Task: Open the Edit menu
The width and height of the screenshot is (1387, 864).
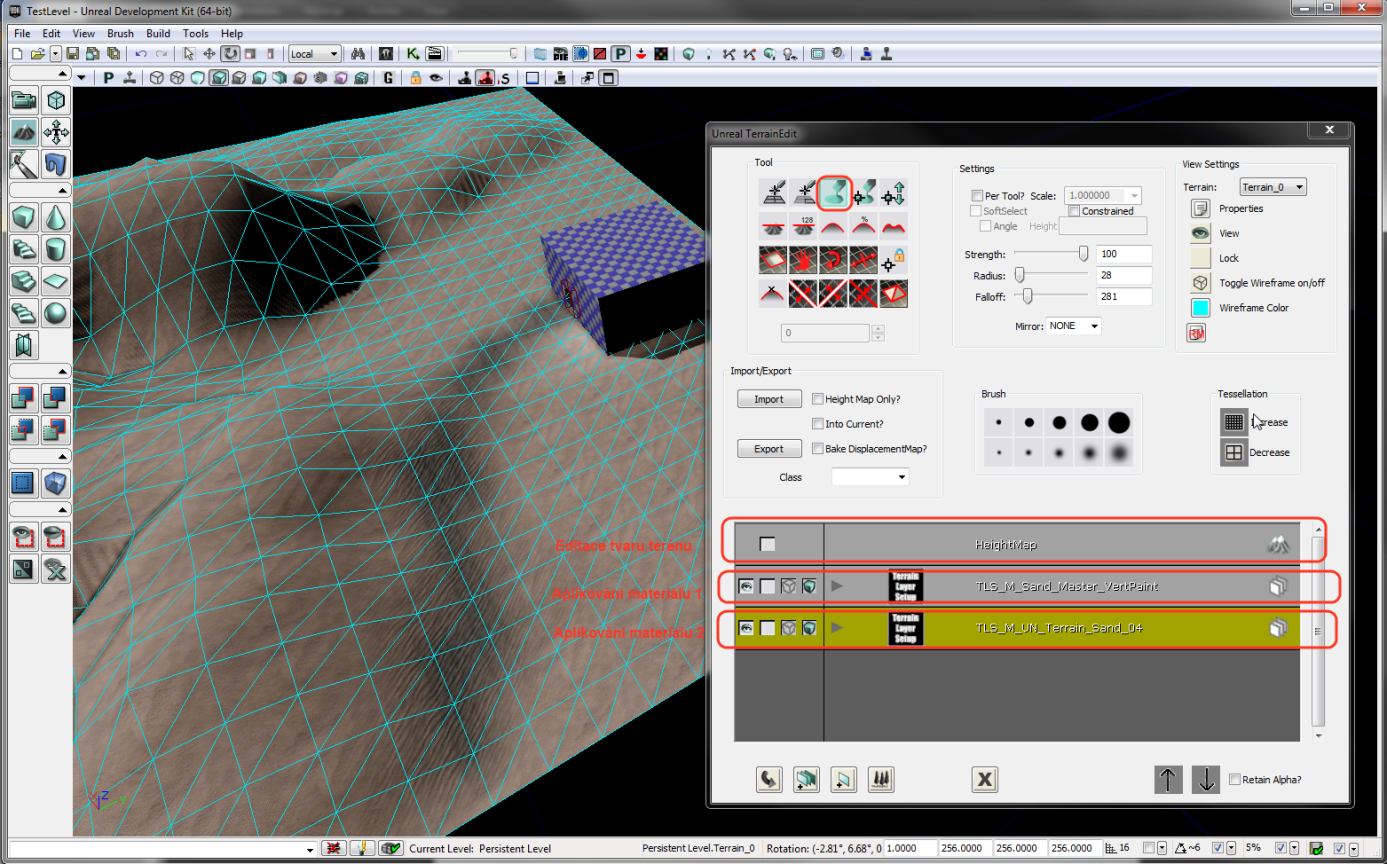Action: coord(52,33)
